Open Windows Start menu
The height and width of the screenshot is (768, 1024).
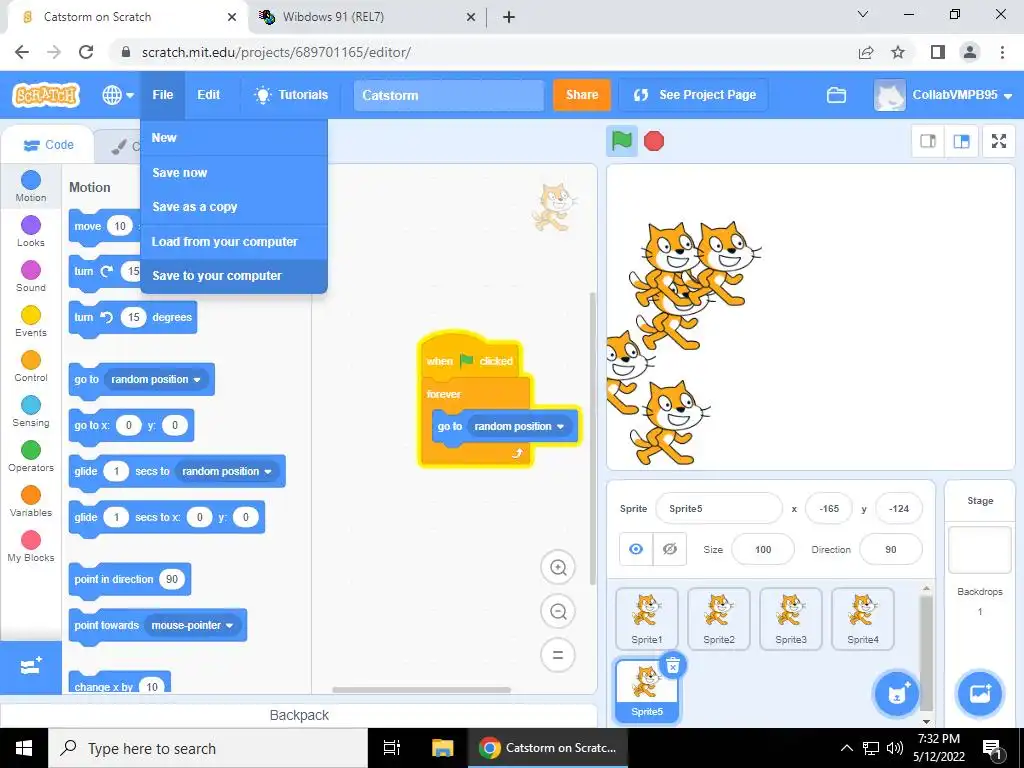pos(24,748)
